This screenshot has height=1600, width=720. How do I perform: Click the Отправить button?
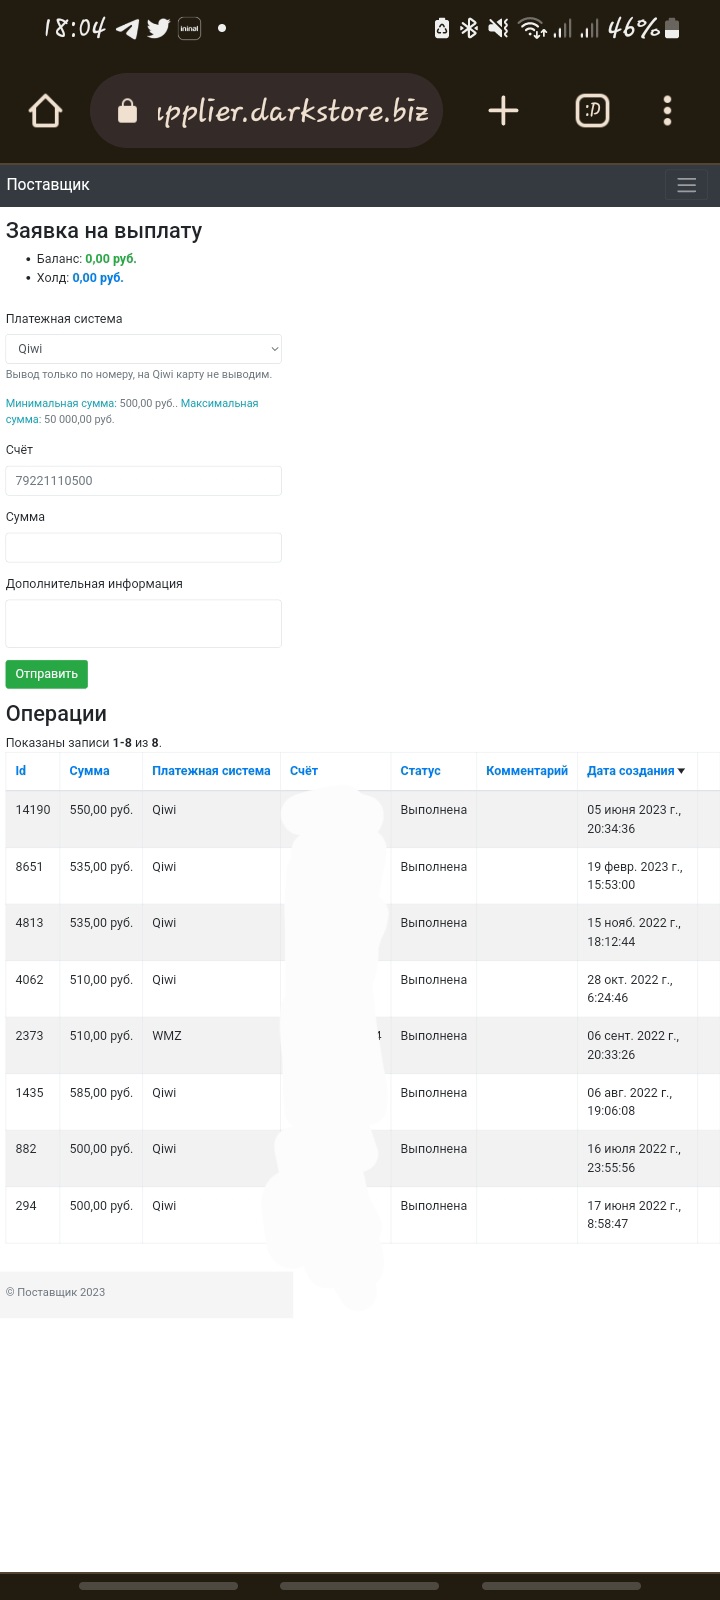point(47,674)
